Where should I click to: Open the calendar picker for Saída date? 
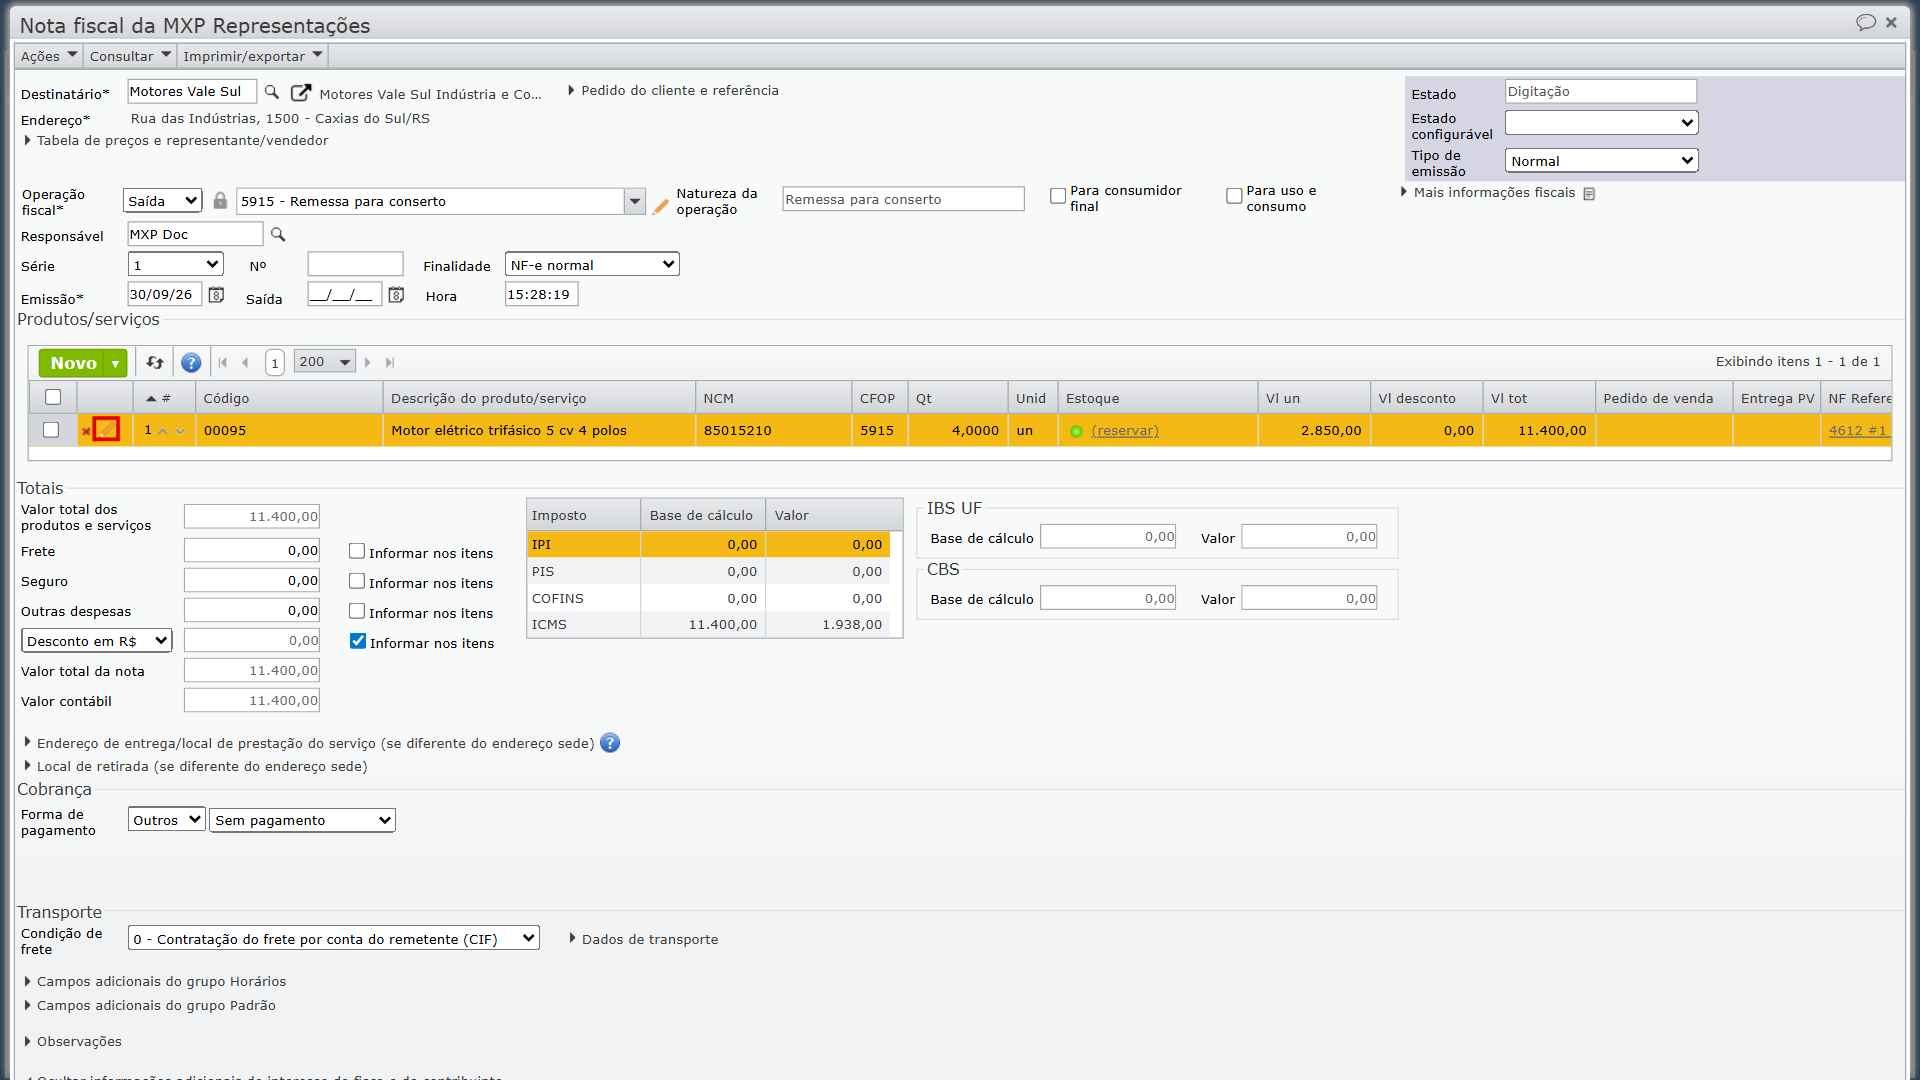click(x=396, y=295)
